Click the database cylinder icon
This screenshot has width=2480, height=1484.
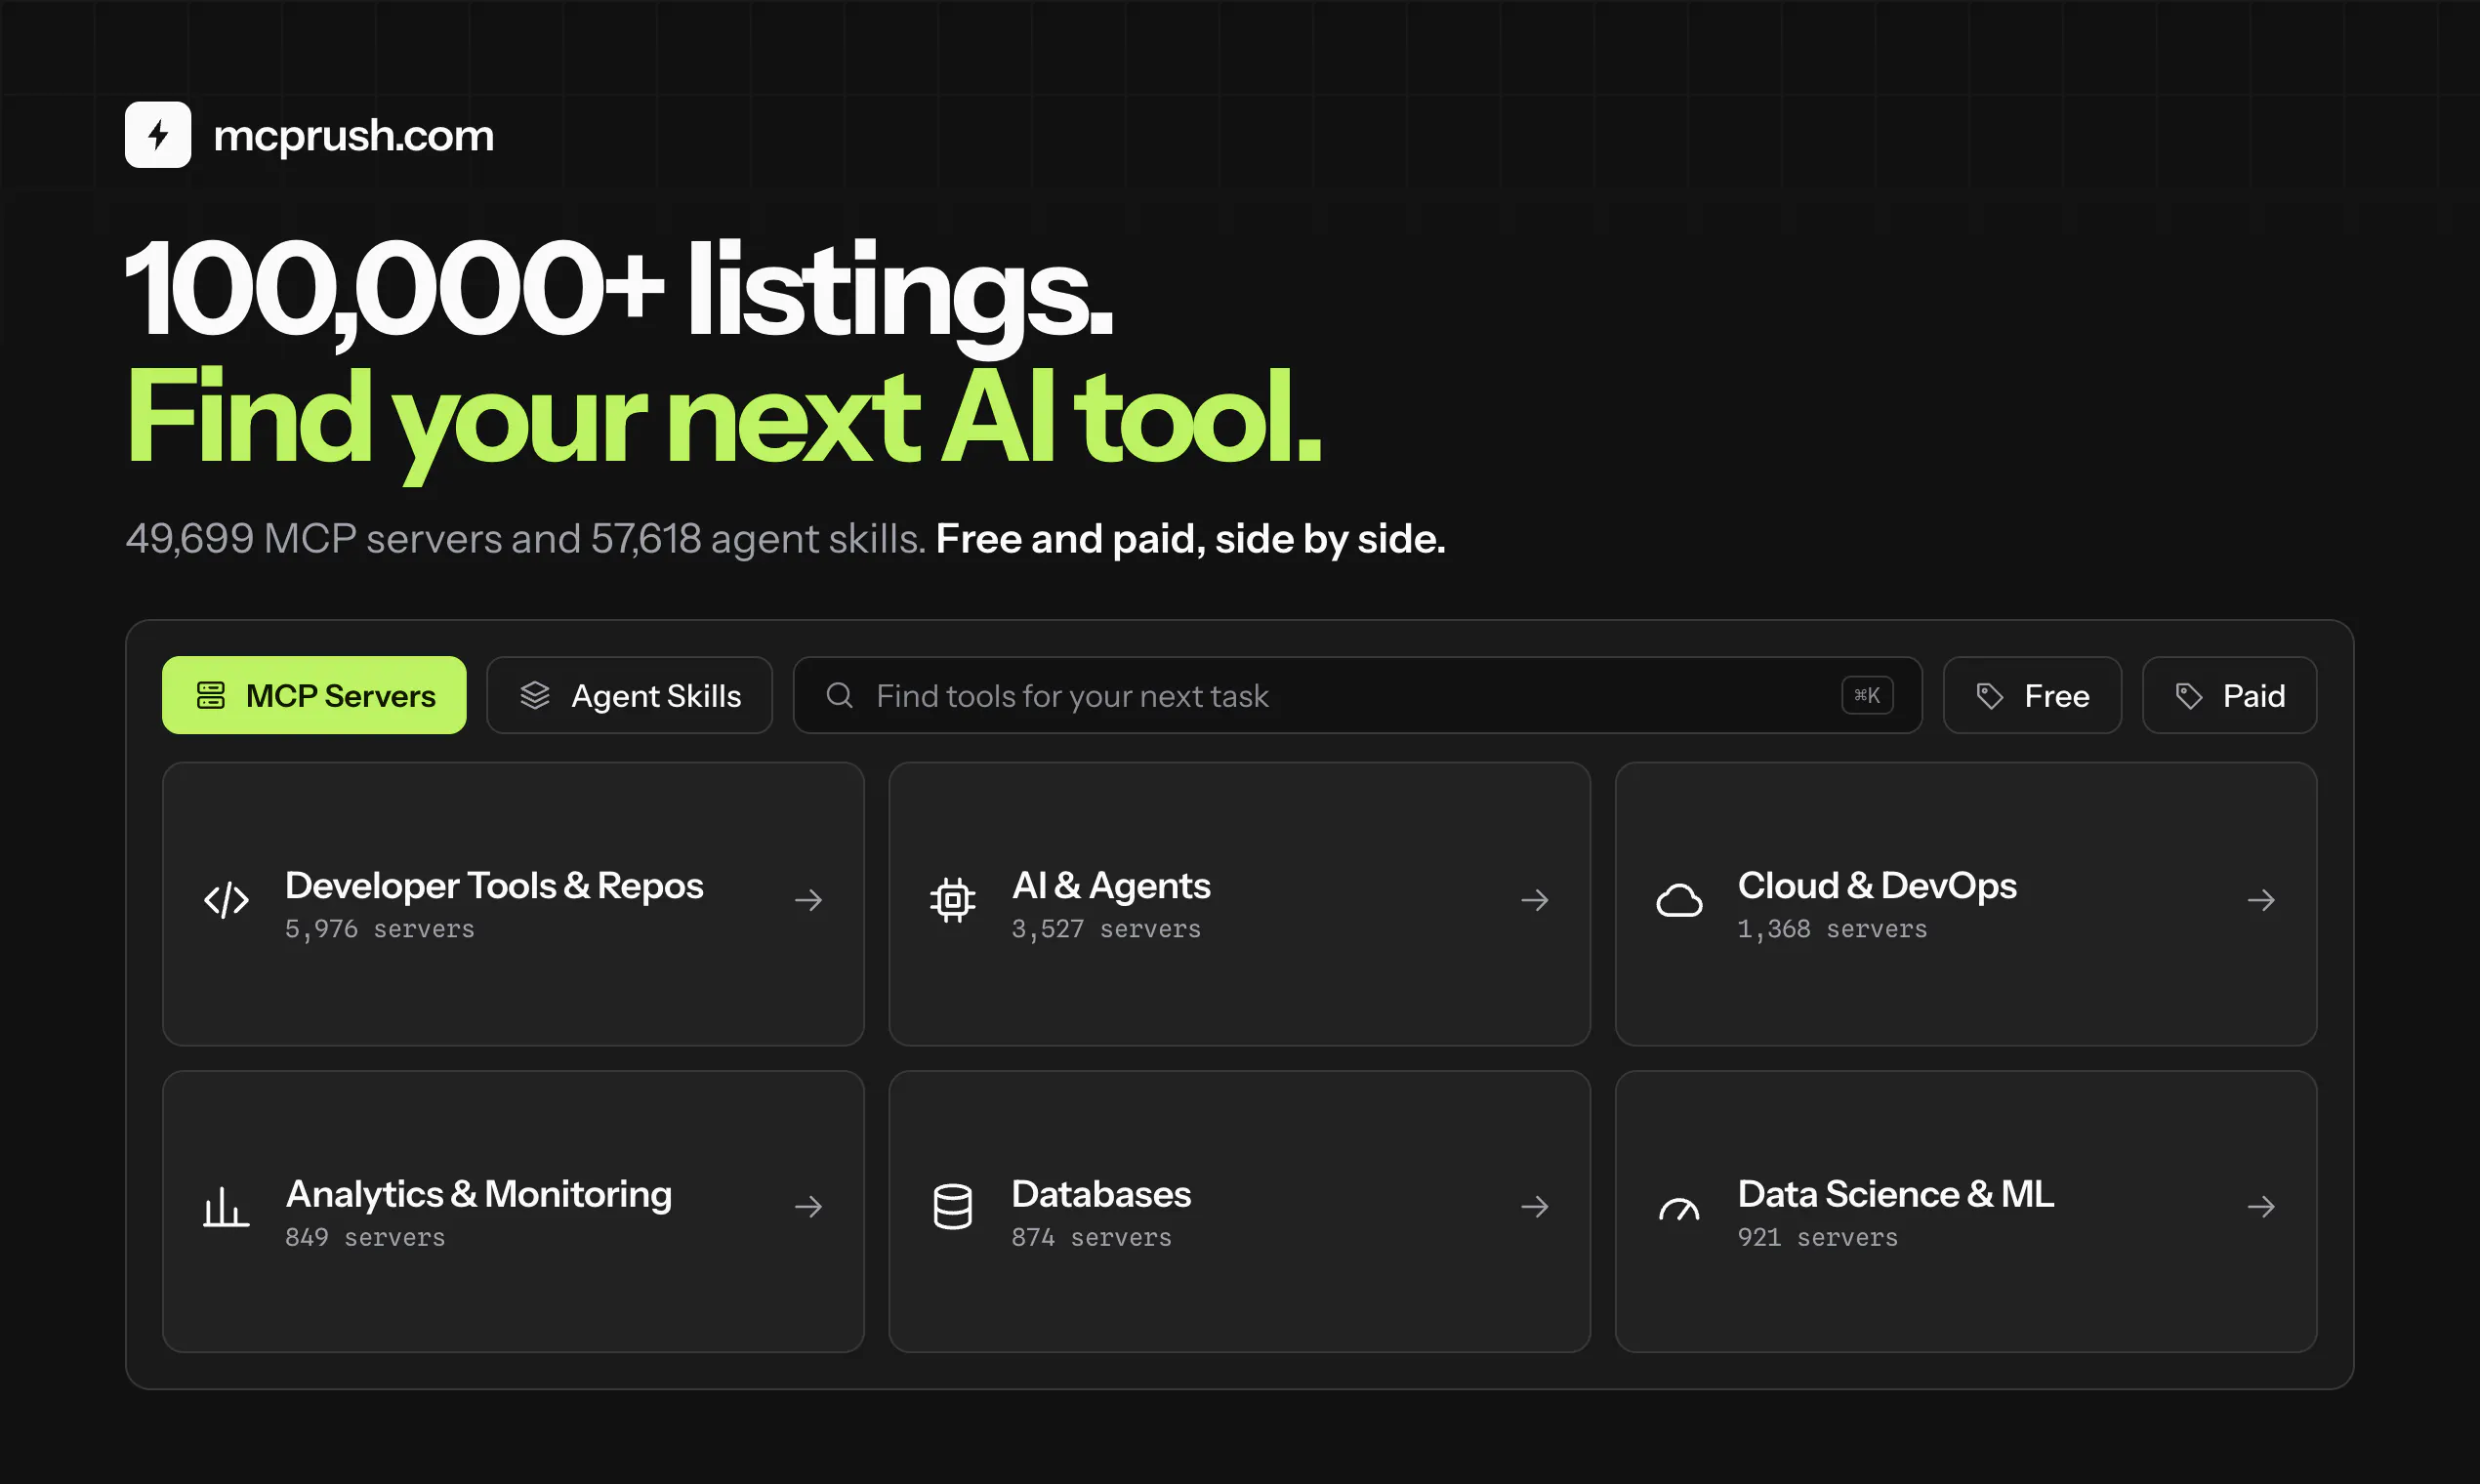[x=953, y=1207]
